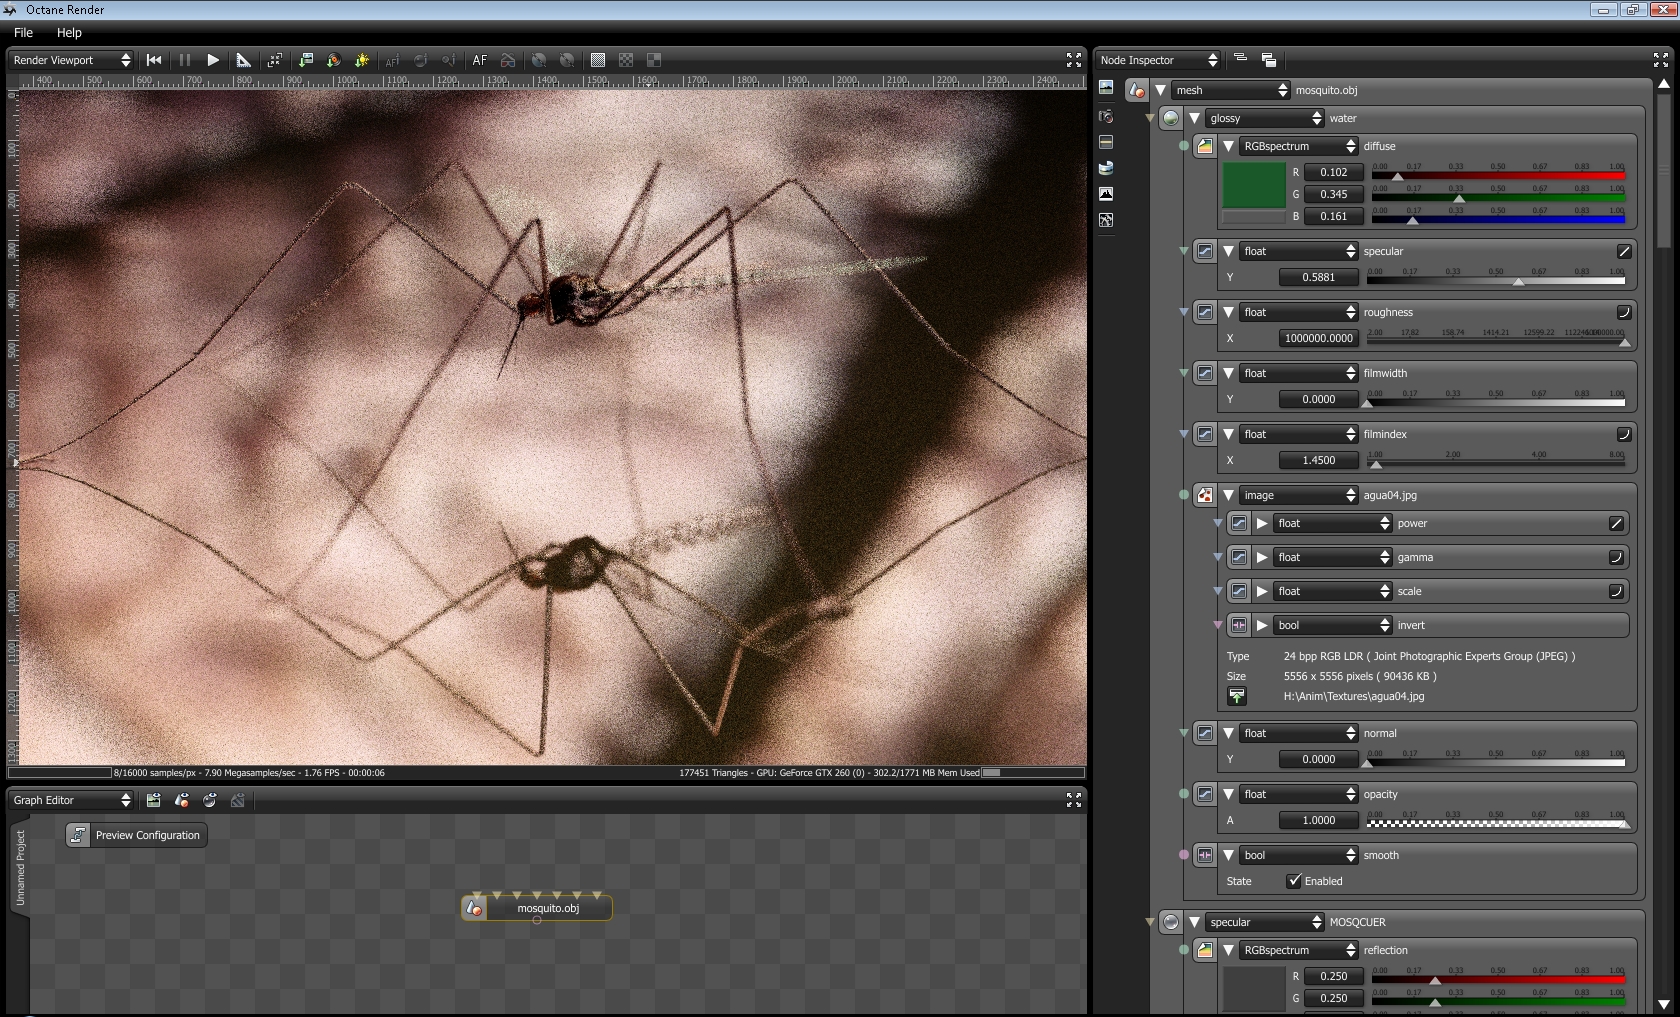Viewport: 1680px width, 1017px height.
Task: Click the stacked bars icon in Node Inspector toolbar
Action: click(1240, 59)
